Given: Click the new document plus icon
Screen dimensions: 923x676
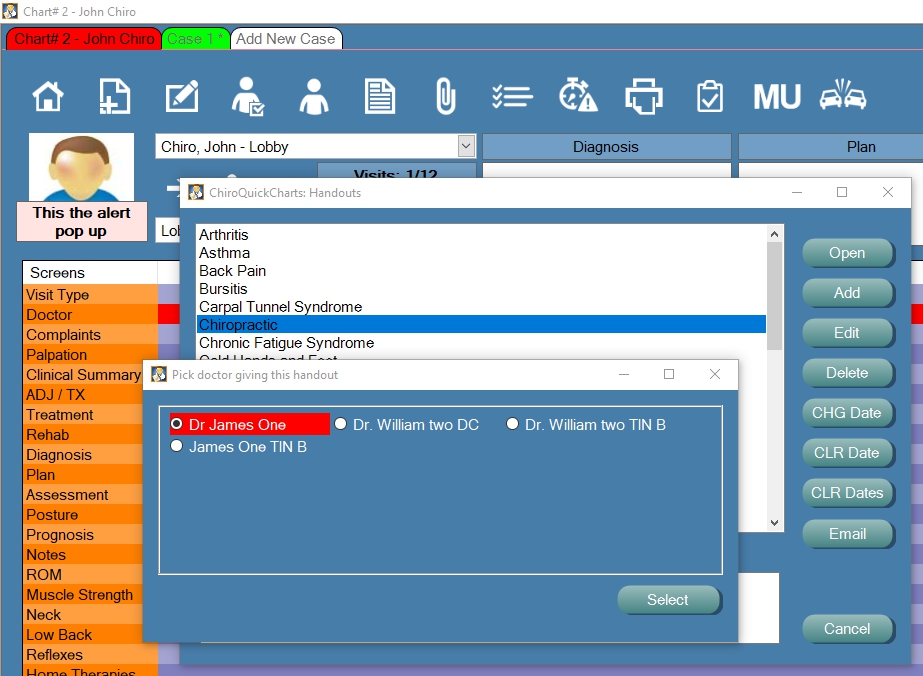Looking at the screenshot, I should coord(114,97).
